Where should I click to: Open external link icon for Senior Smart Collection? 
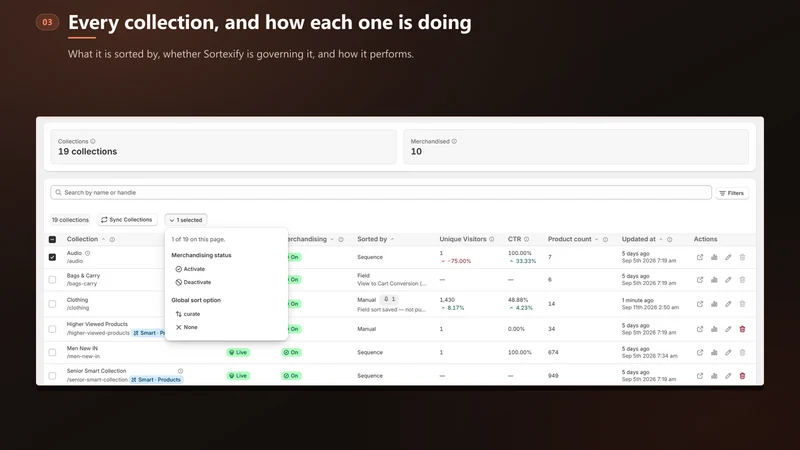click(x=699, y=376)
